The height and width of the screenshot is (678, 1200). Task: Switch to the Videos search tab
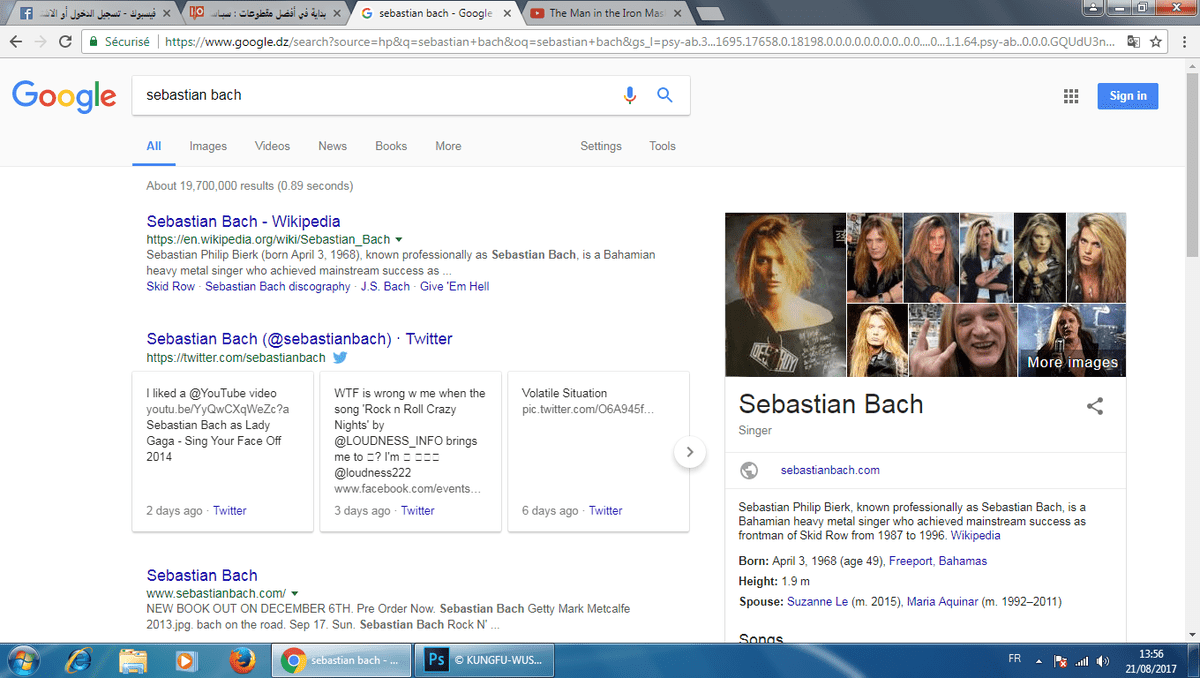[272, 146]
